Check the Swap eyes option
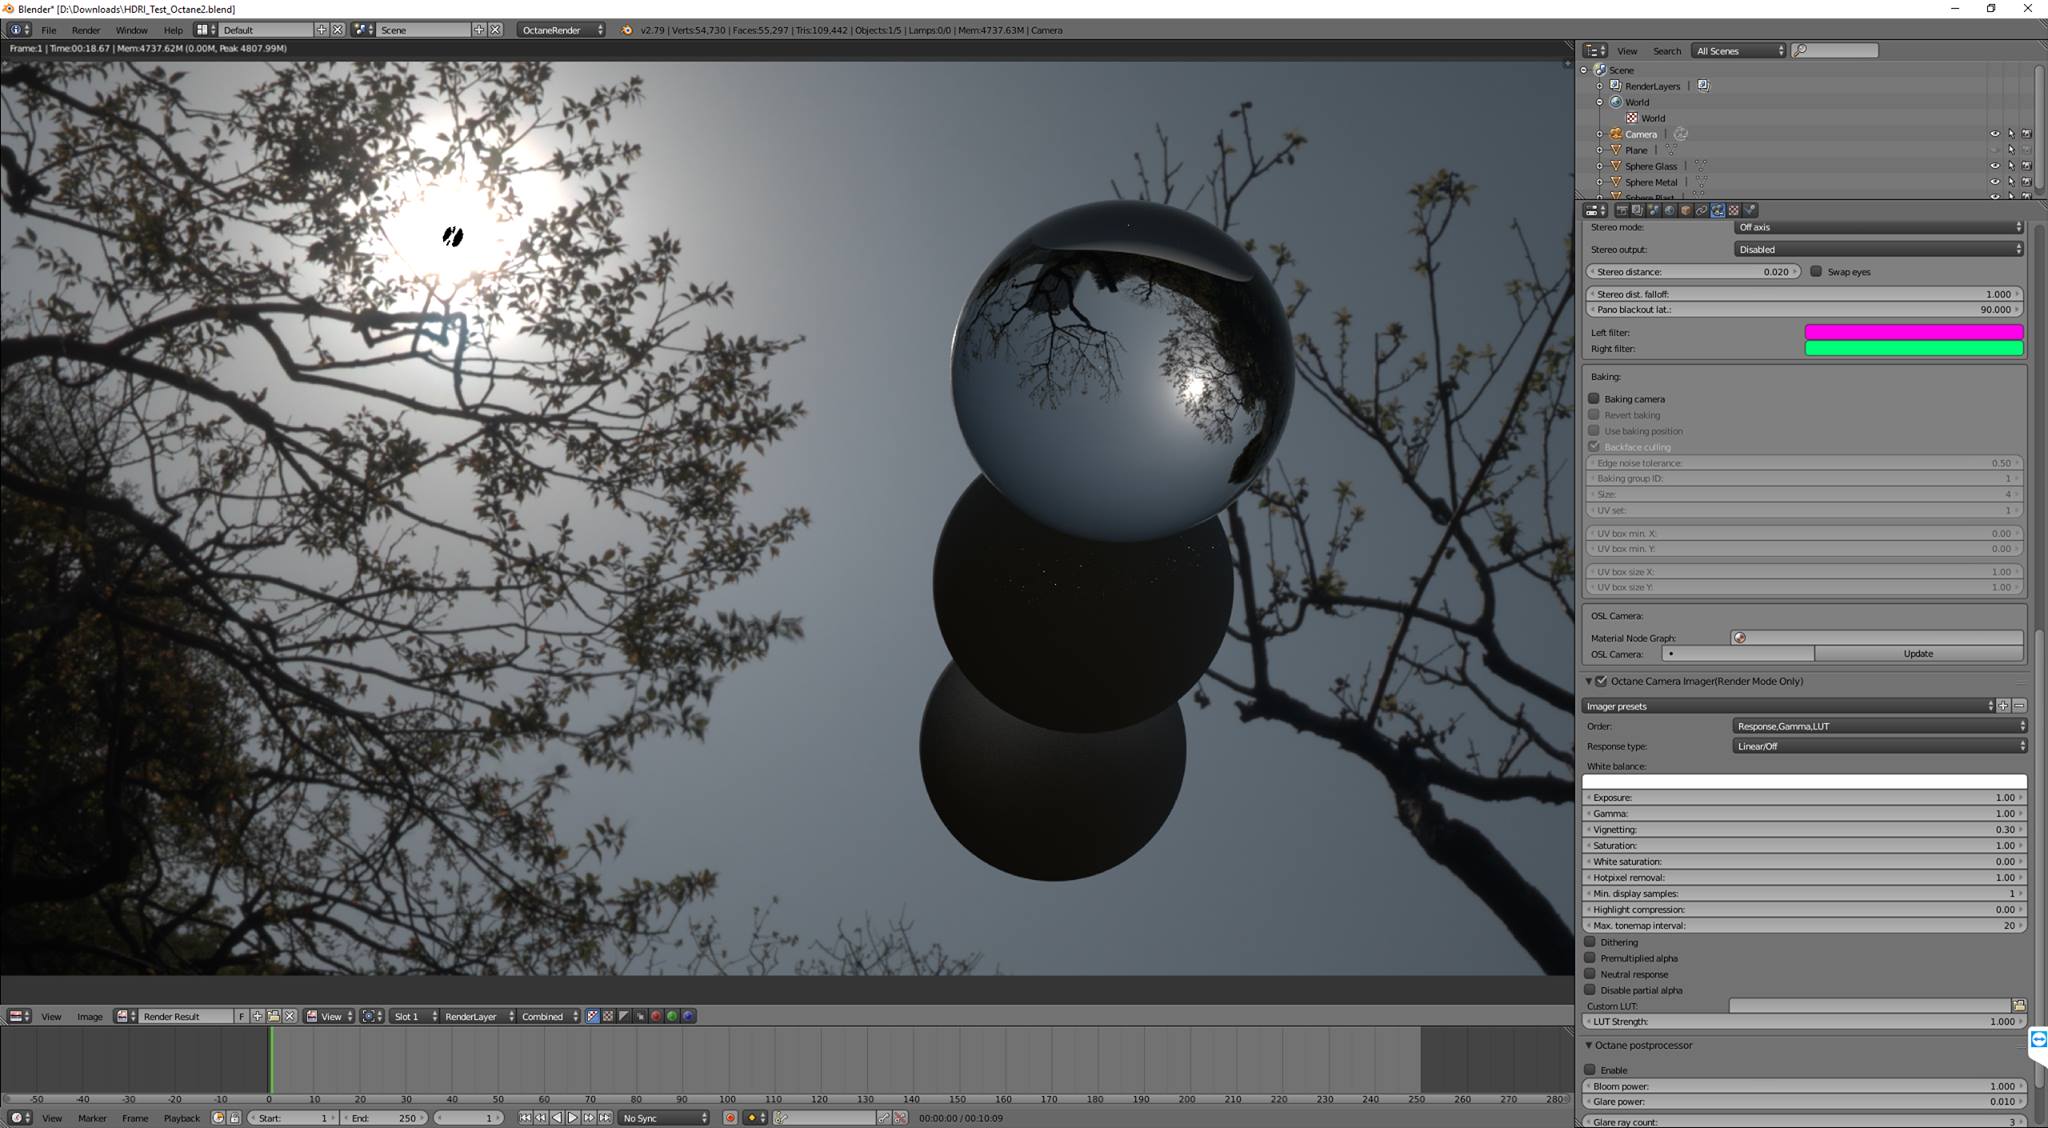This screenshot has width=2048, height=1128. [x=1816, y=272]
